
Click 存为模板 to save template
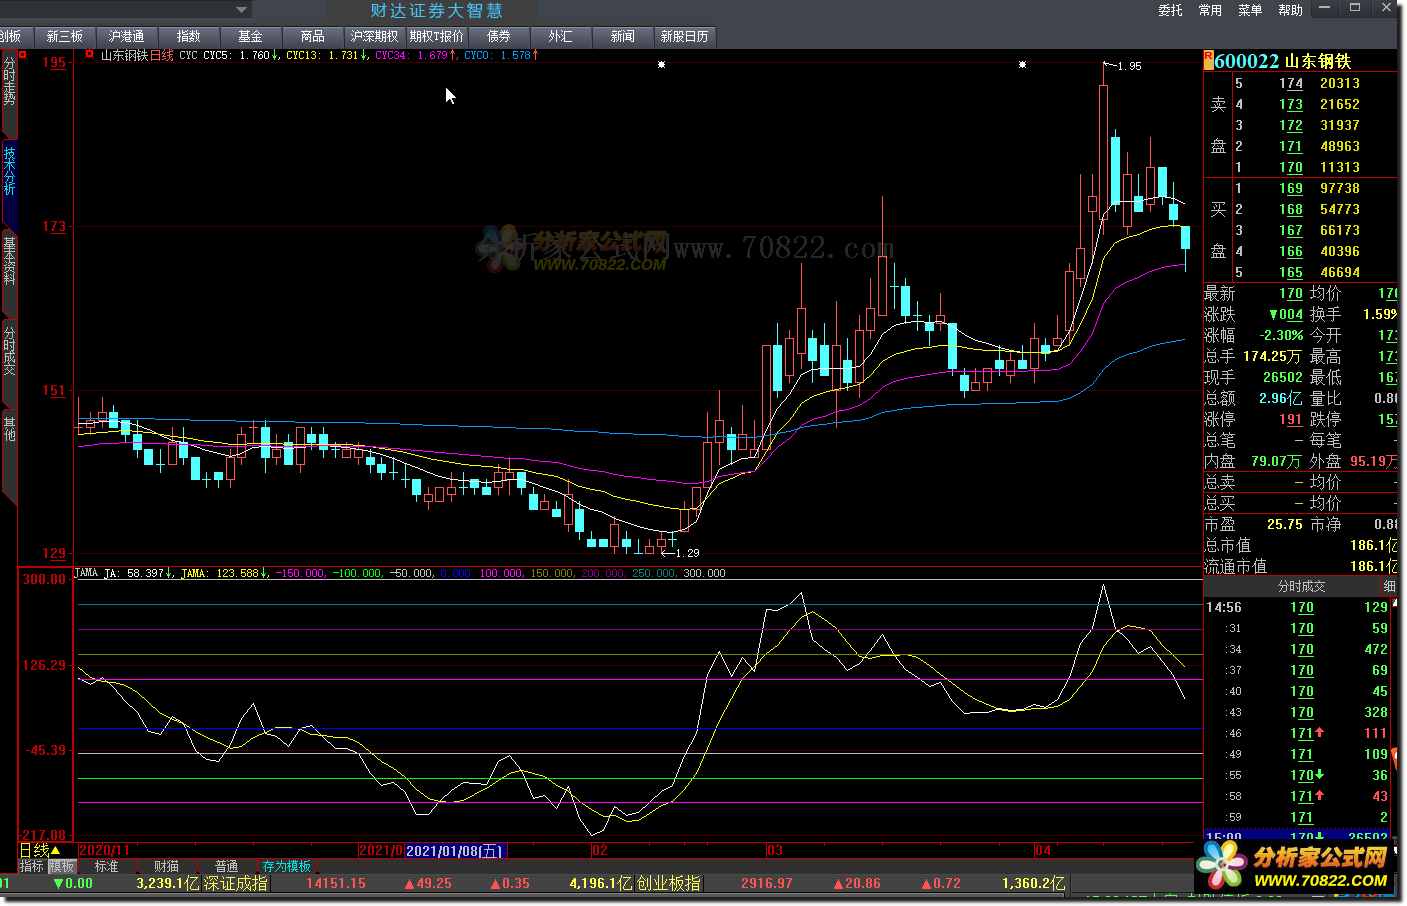coord(287,866)
